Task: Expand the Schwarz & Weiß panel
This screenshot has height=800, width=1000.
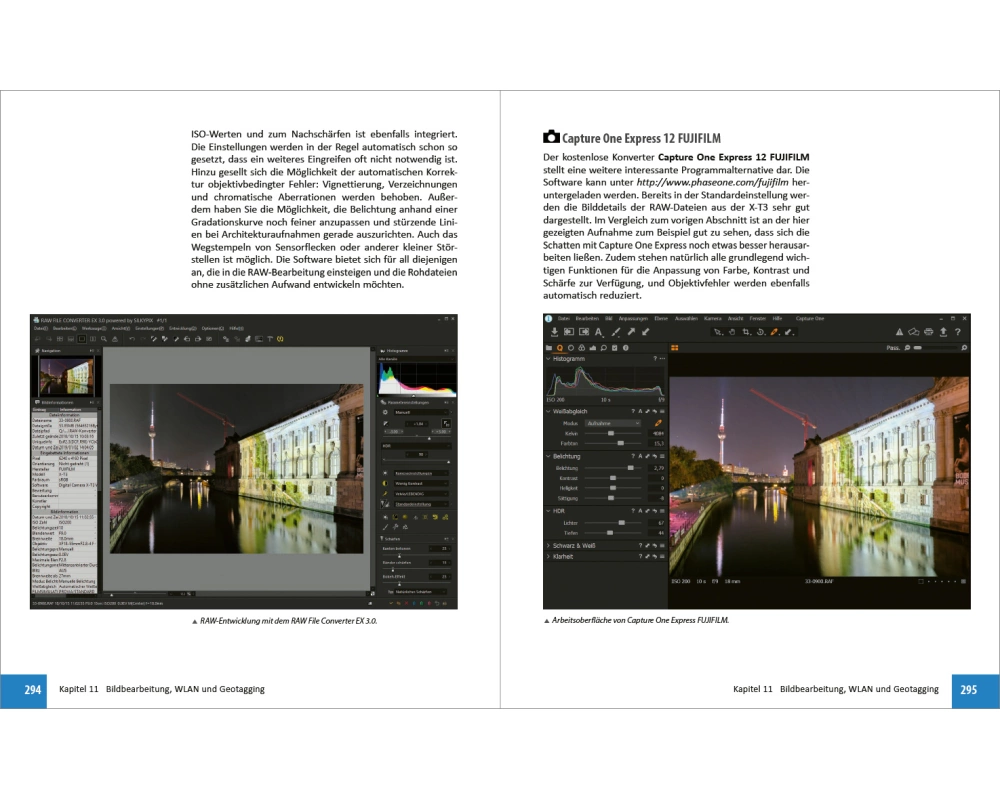Action: [x=575, y=545]
